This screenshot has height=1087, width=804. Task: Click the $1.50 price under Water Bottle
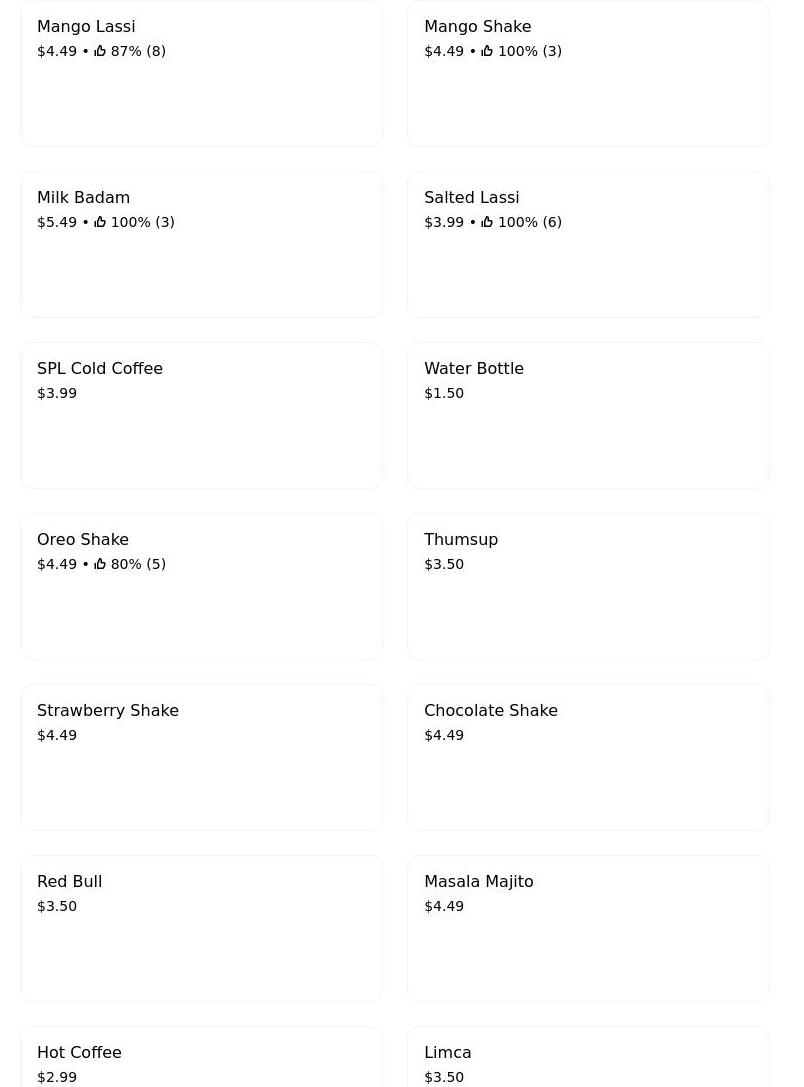[444, 394]
